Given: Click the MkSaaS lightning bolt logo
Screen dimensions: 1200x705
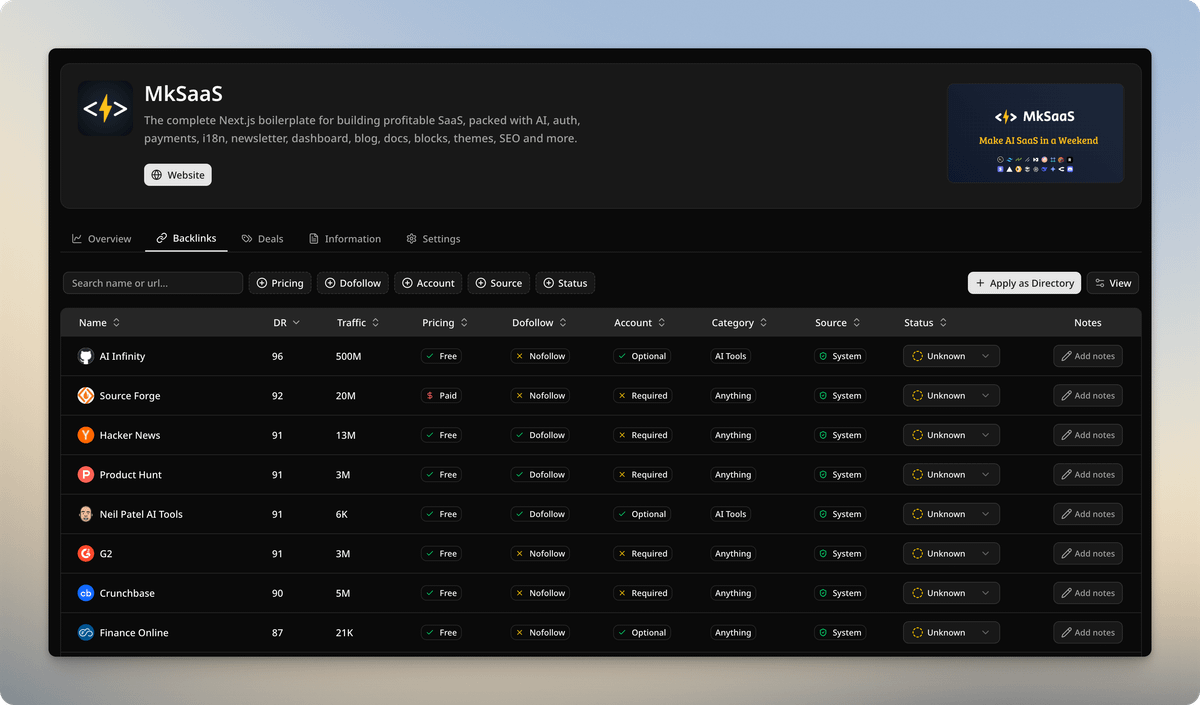Looking at the screenshot, I should point(105,108).
